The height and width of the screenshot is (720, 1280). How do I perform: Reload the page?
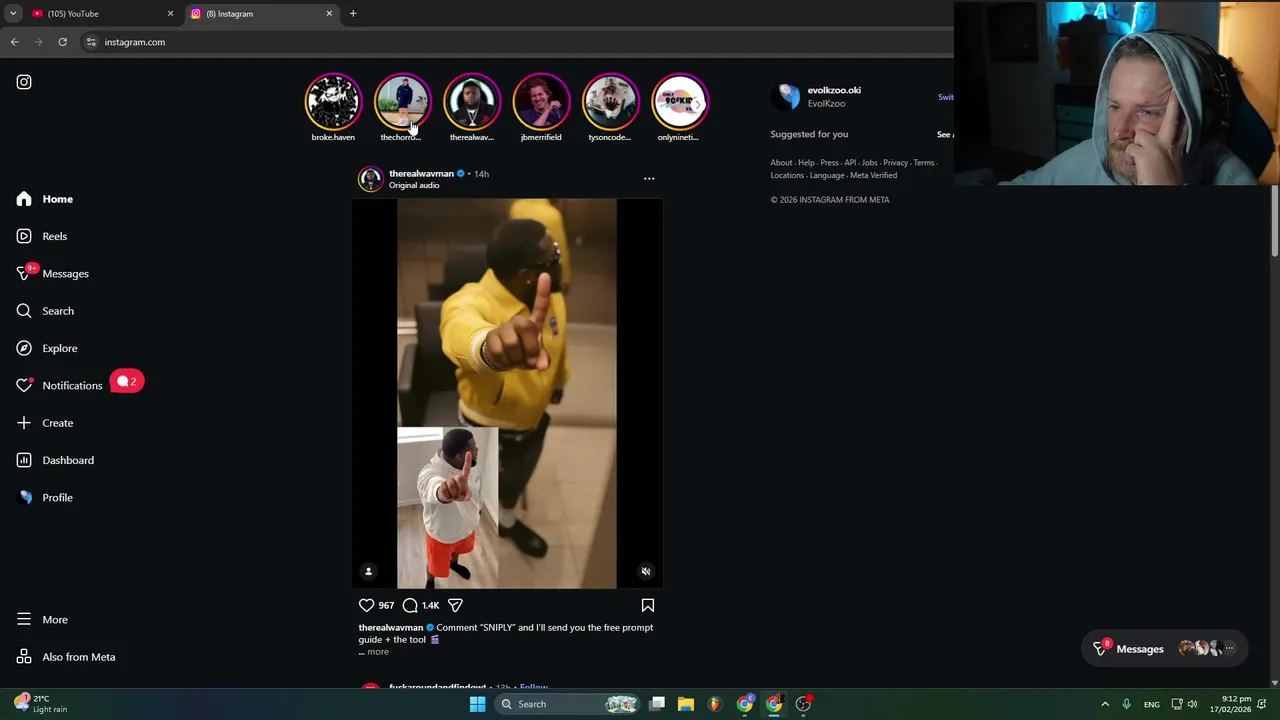pyautogui.click(x=62, y=42)
